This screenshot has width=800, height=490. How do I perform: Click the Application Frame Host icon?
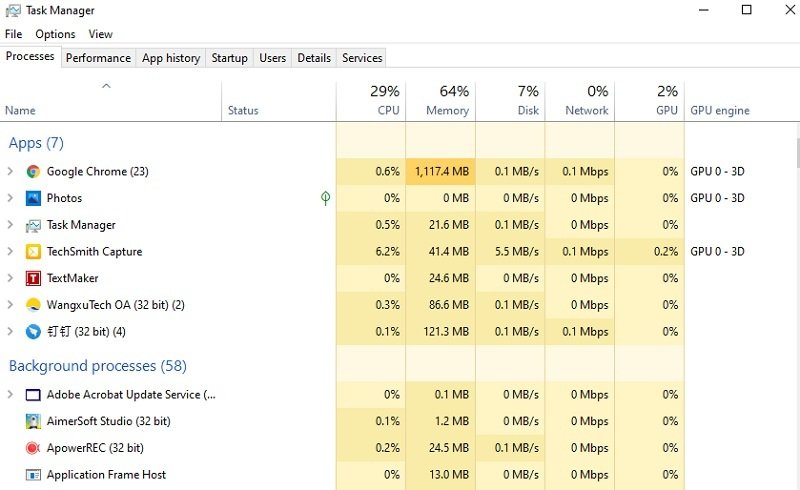coord(33,475)
